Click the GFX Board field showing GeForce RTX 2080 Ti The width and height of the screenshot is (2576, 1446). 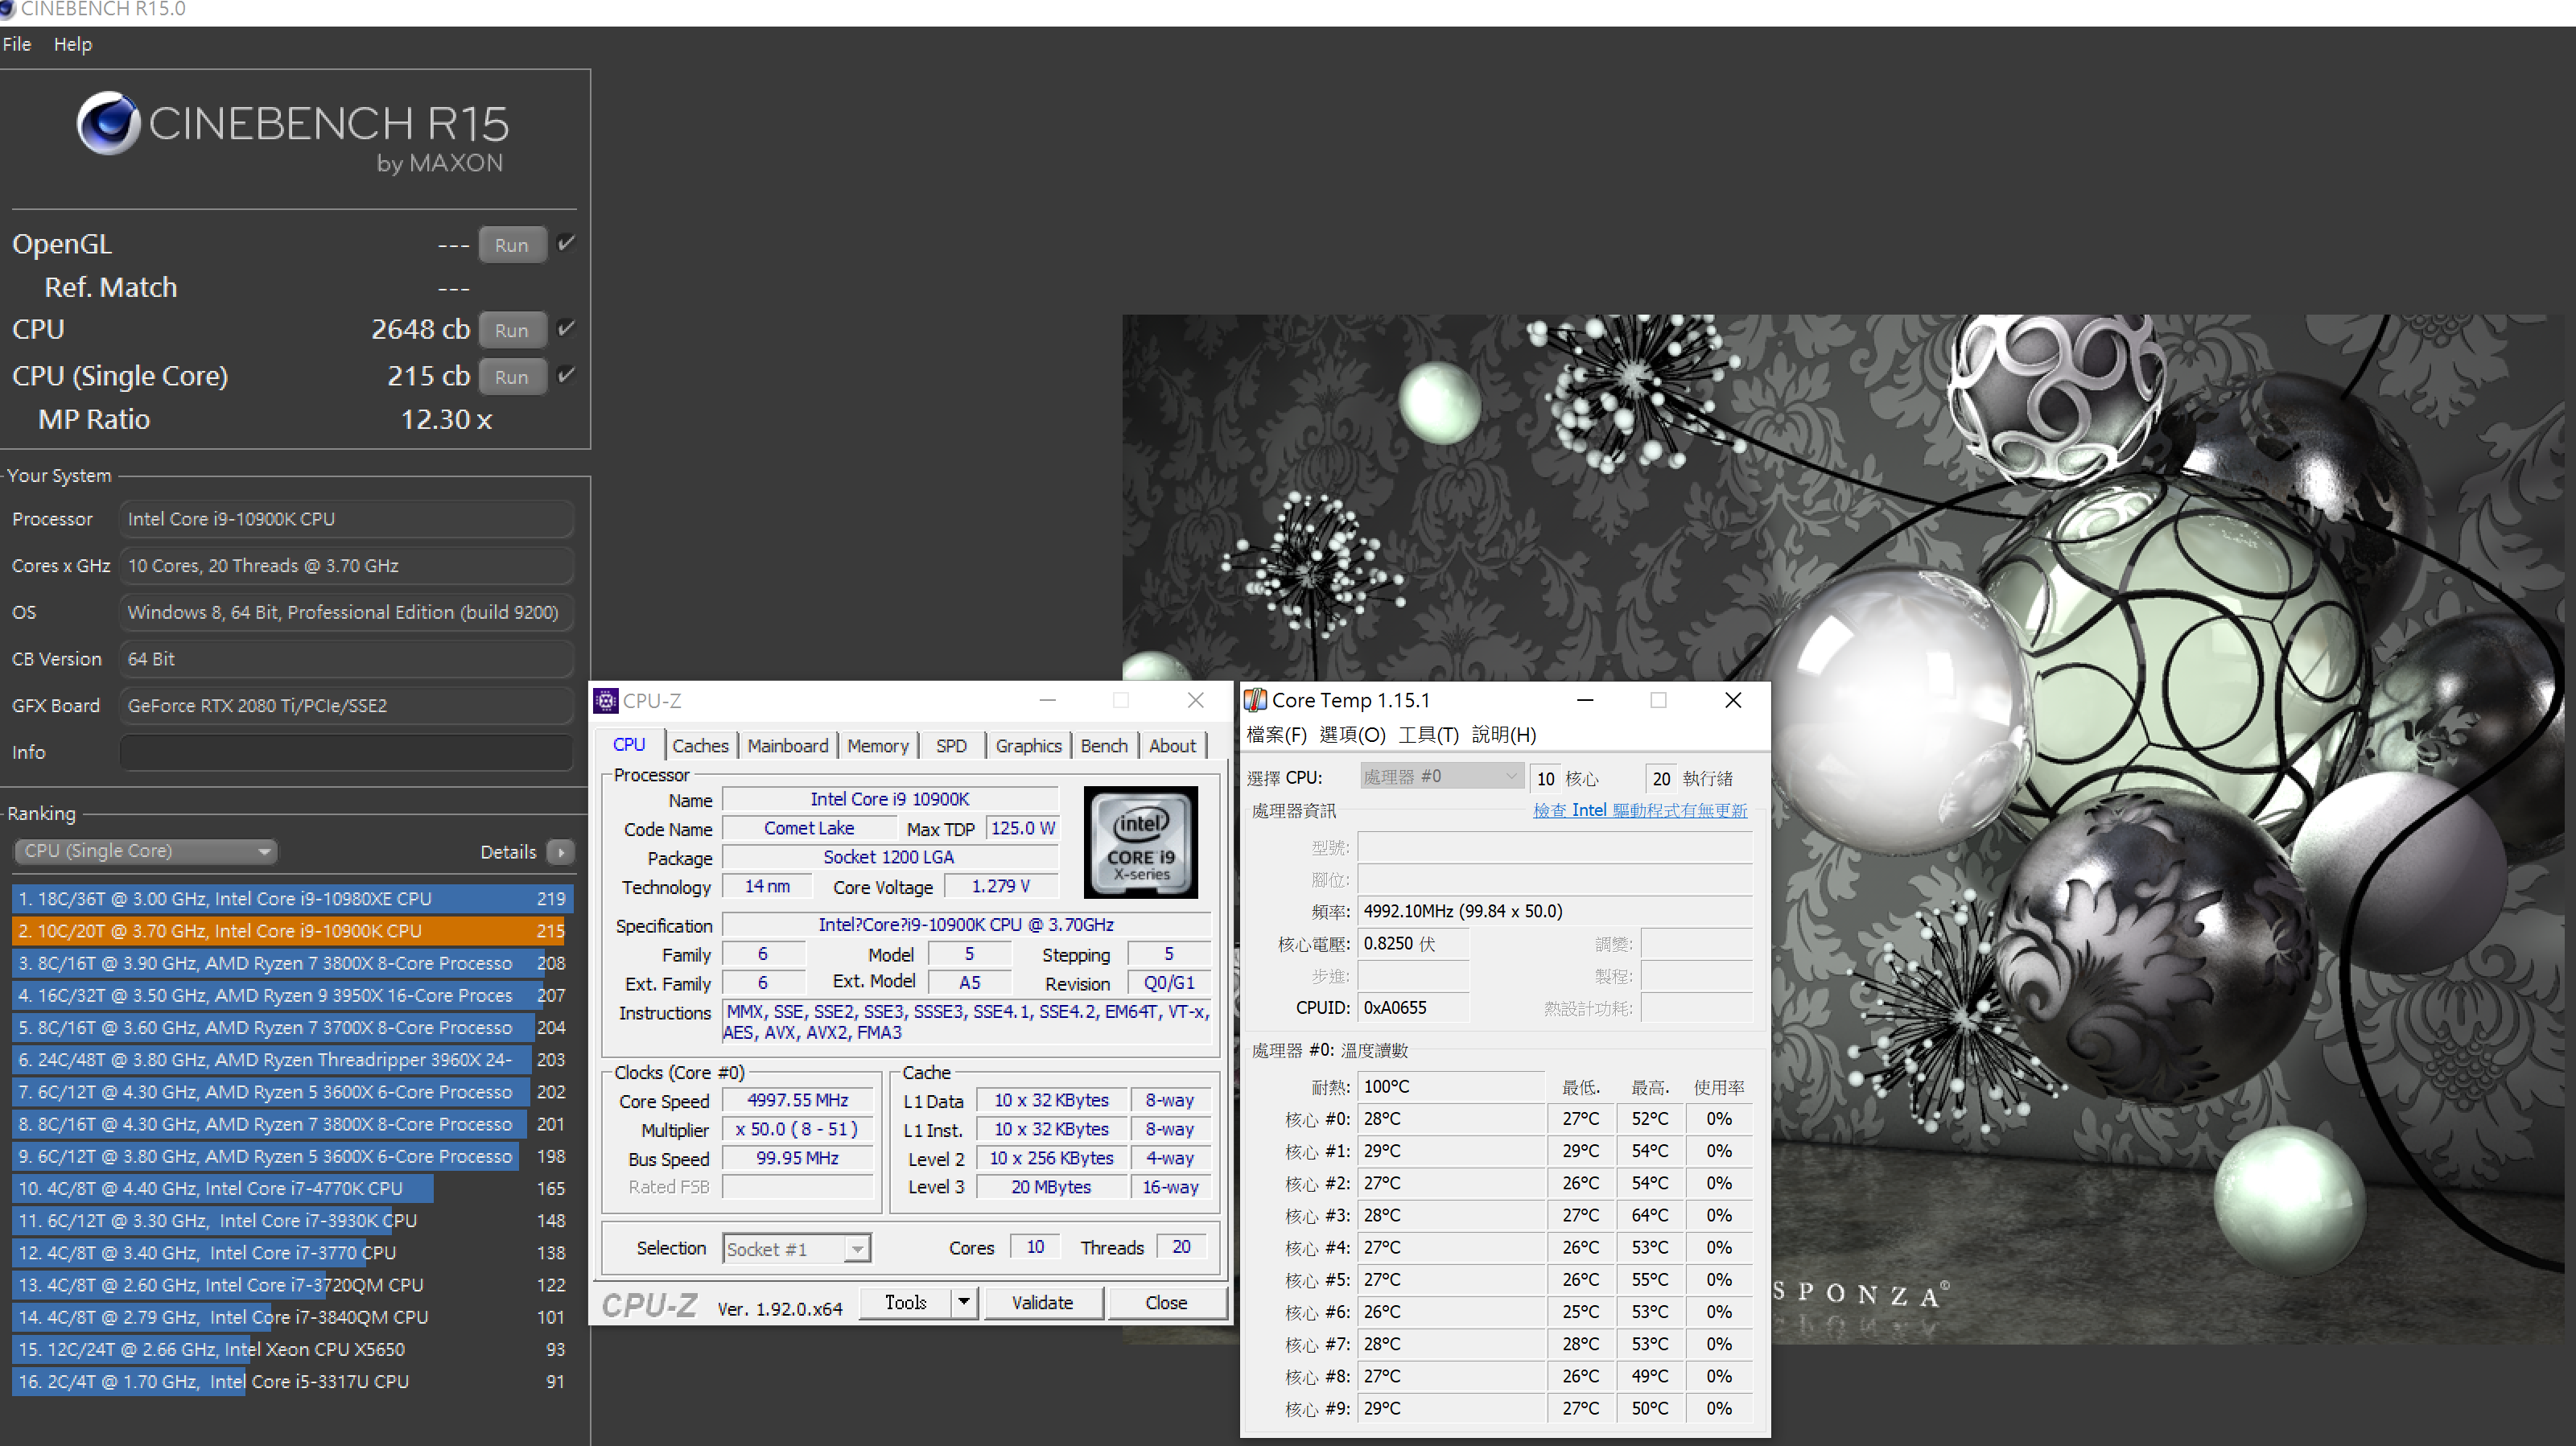(346, 705)
